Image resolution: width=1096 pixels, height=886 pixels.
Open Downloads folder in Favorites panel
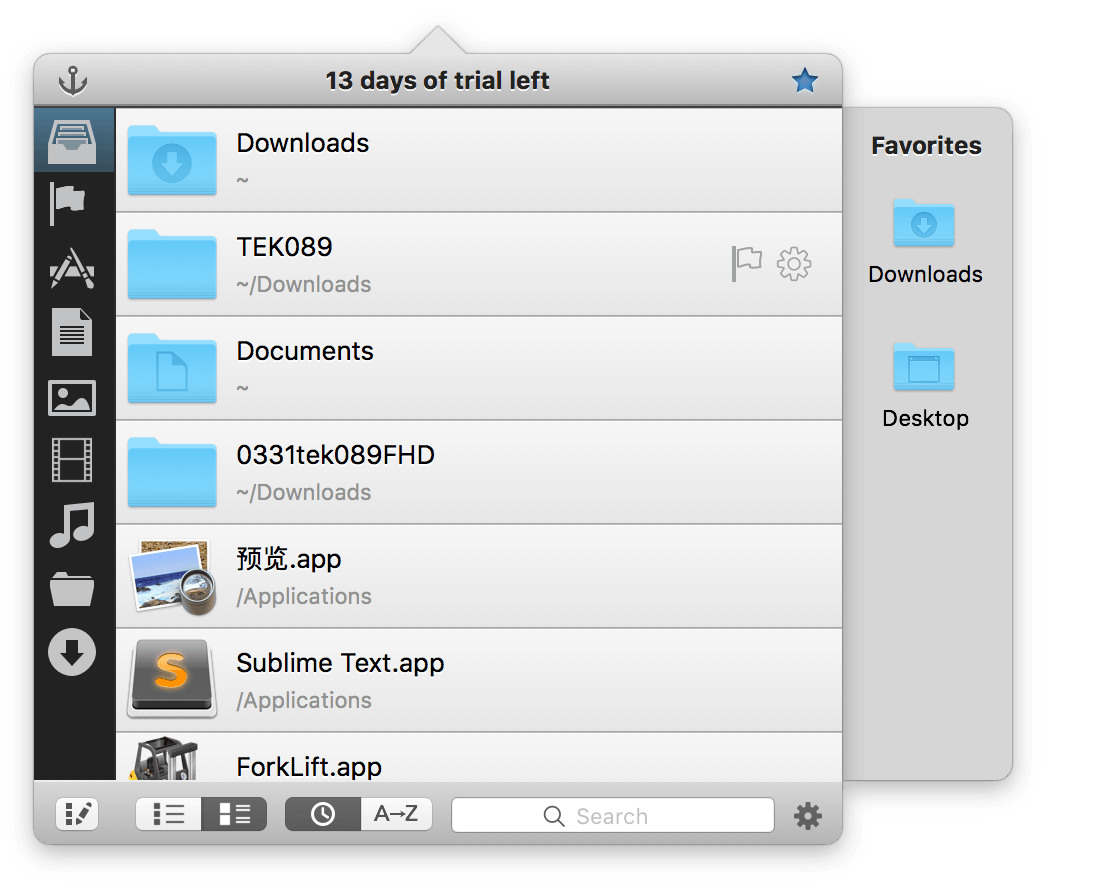pyautogui.click(x=925, y=242)
